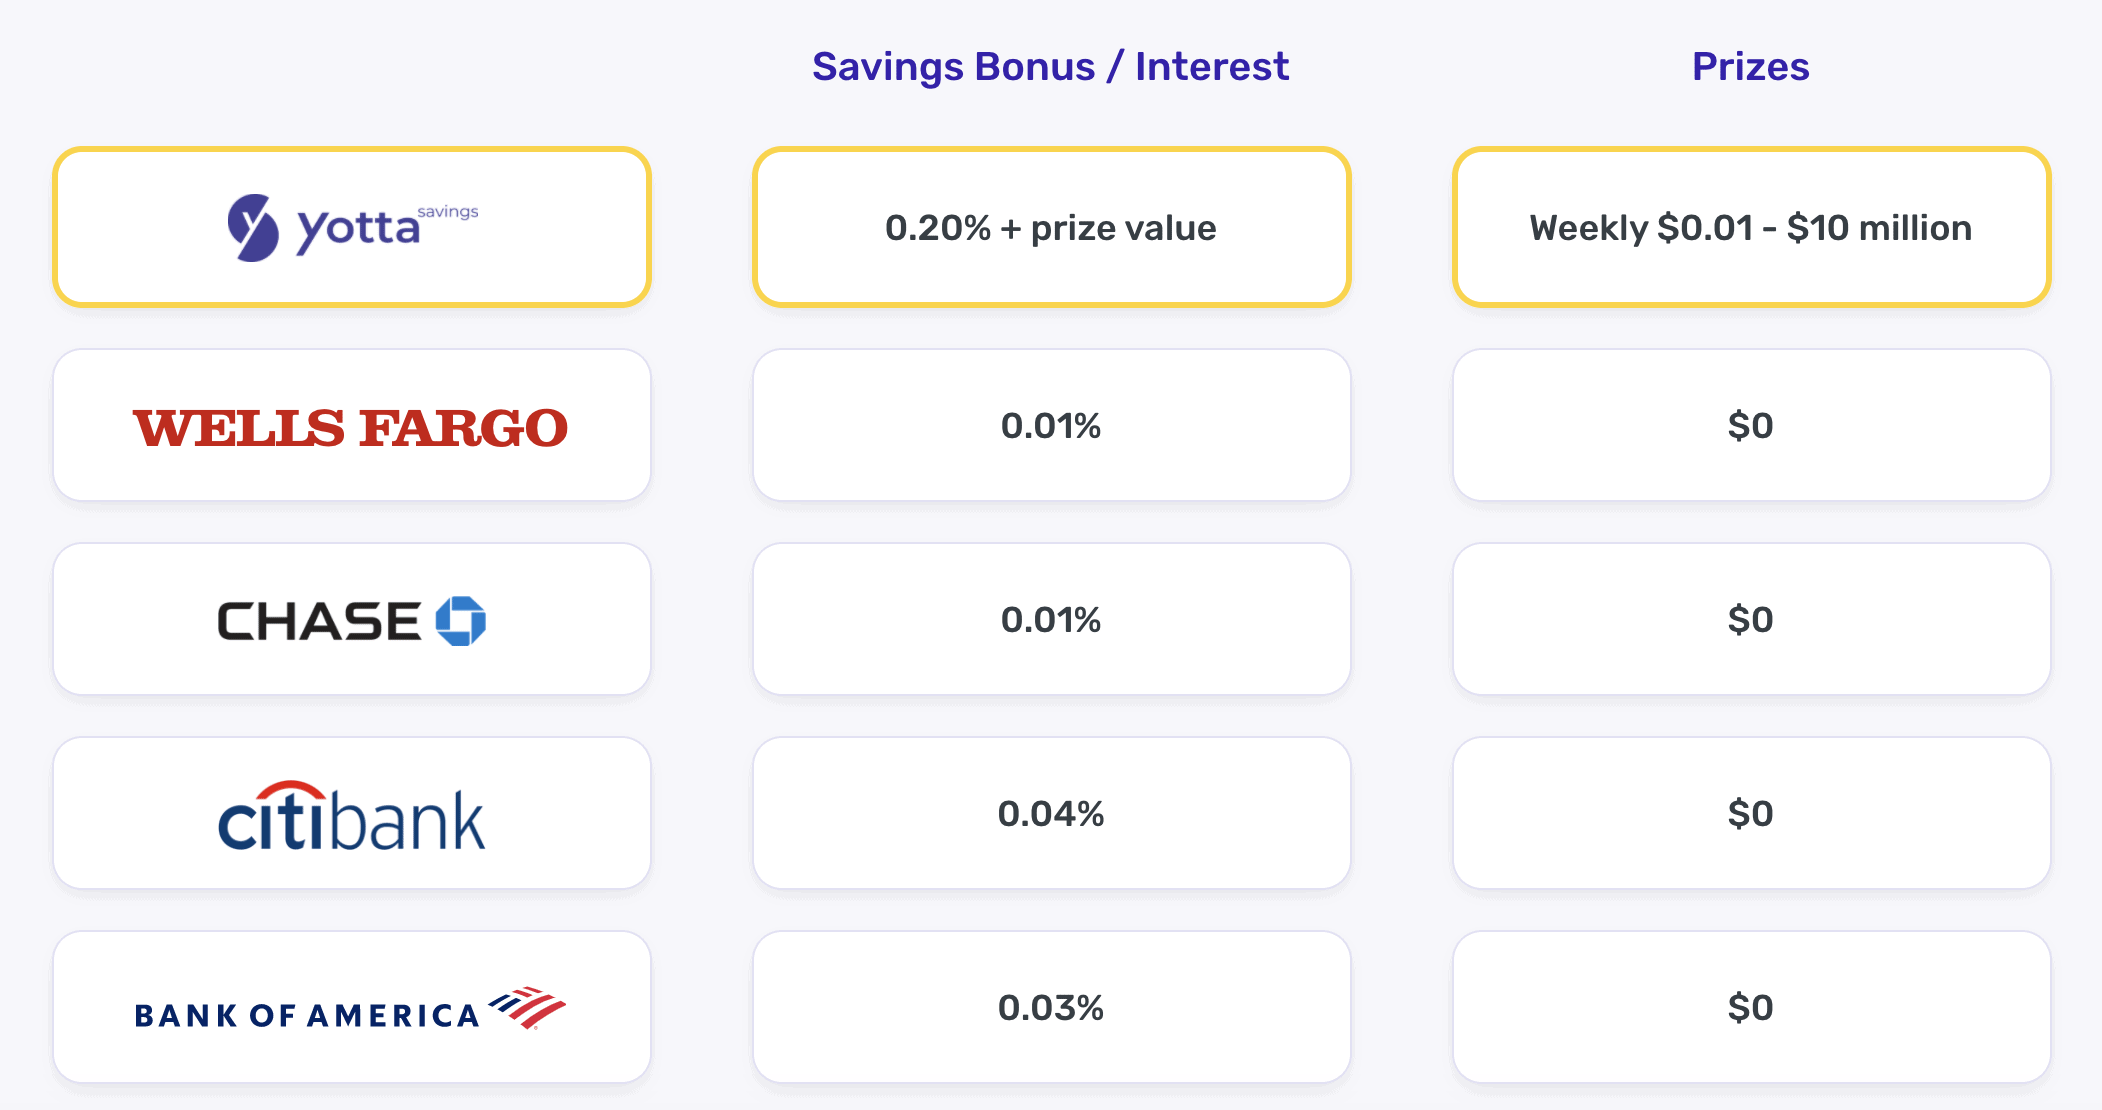Click the 0.20% + prize value card
The height and width of the screenshot is (1110, 2102).
click(1051, 228)
